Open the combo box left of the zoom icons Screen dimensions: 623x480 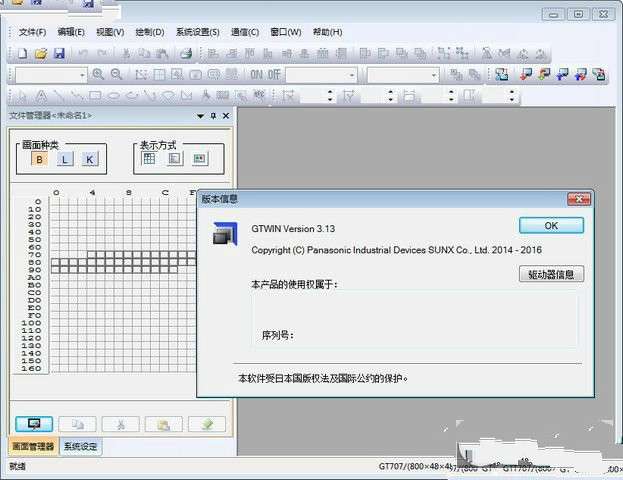[51, 75]
